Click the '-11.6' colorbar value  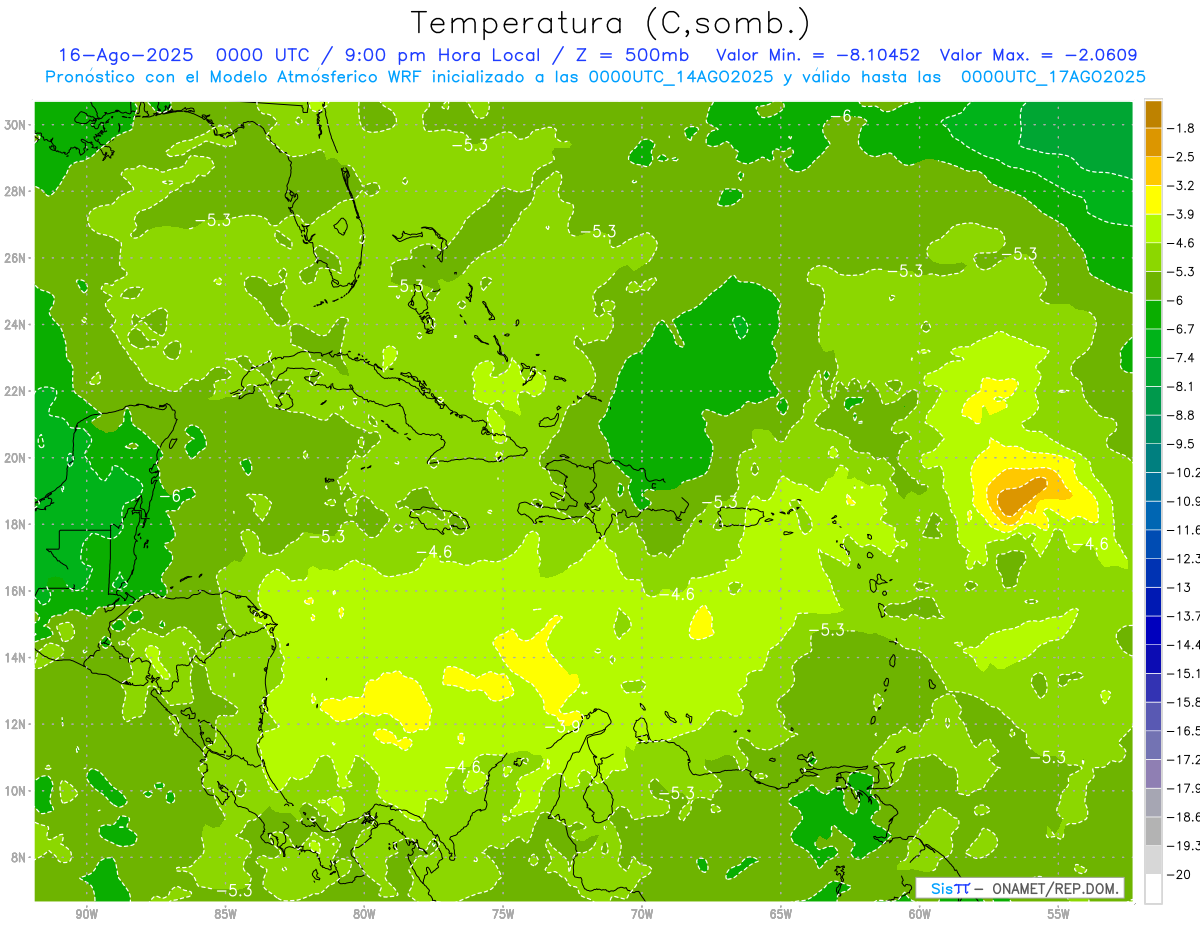point(1185,530)
